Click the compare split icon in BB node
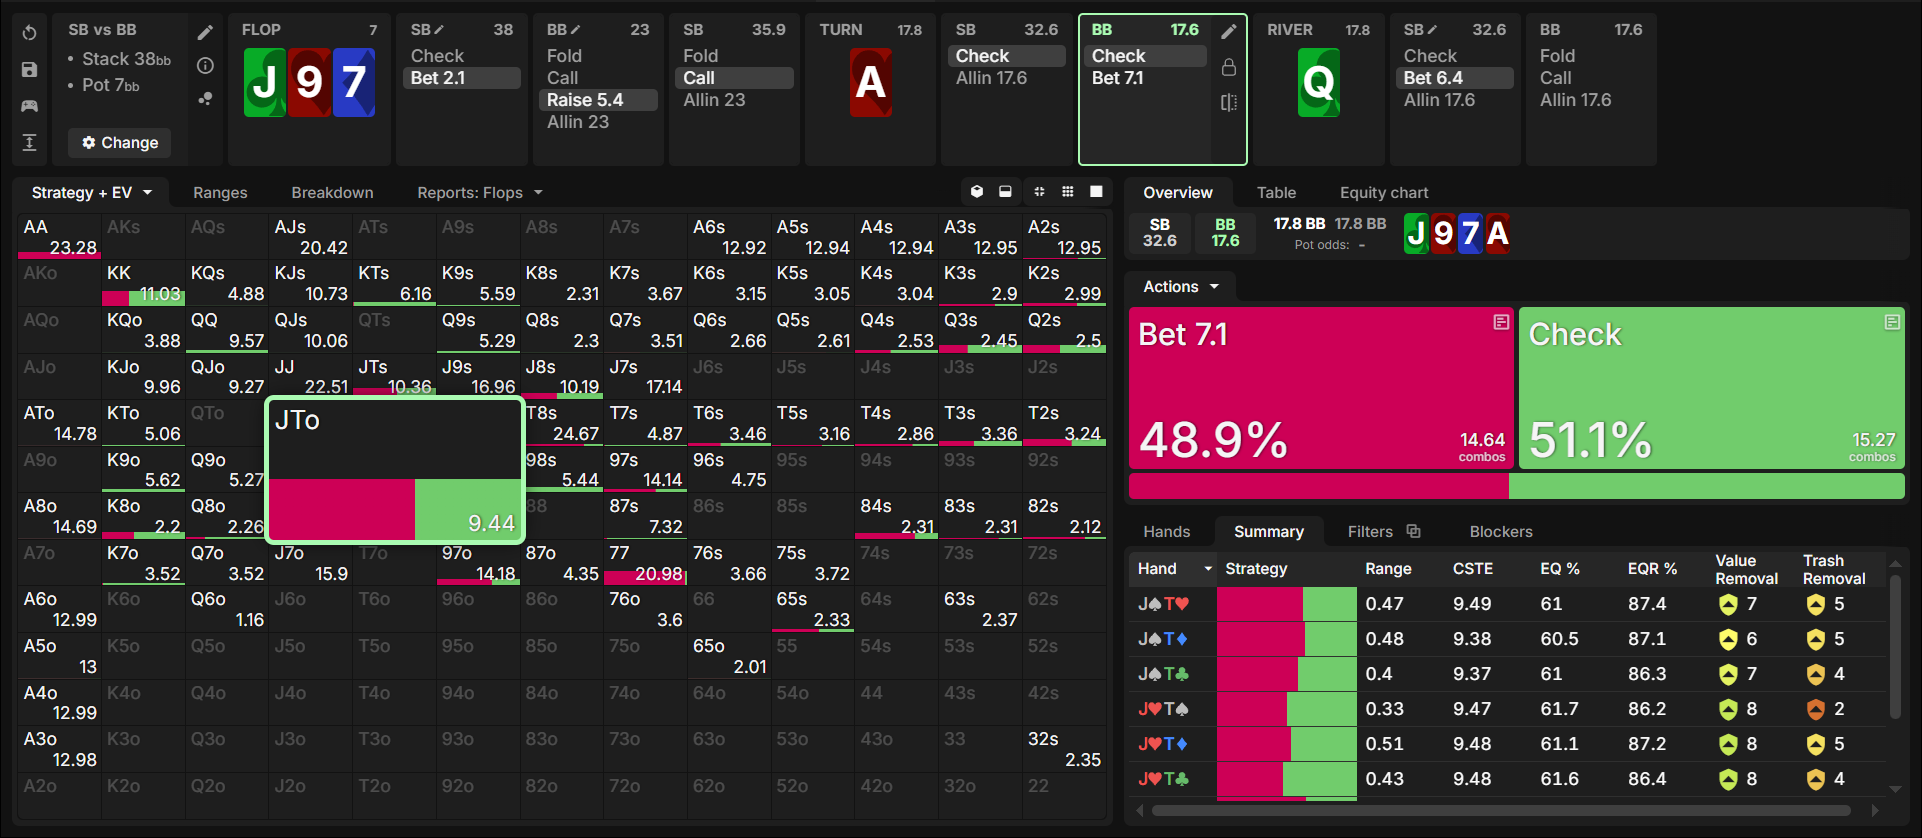 coord(1229,102)
